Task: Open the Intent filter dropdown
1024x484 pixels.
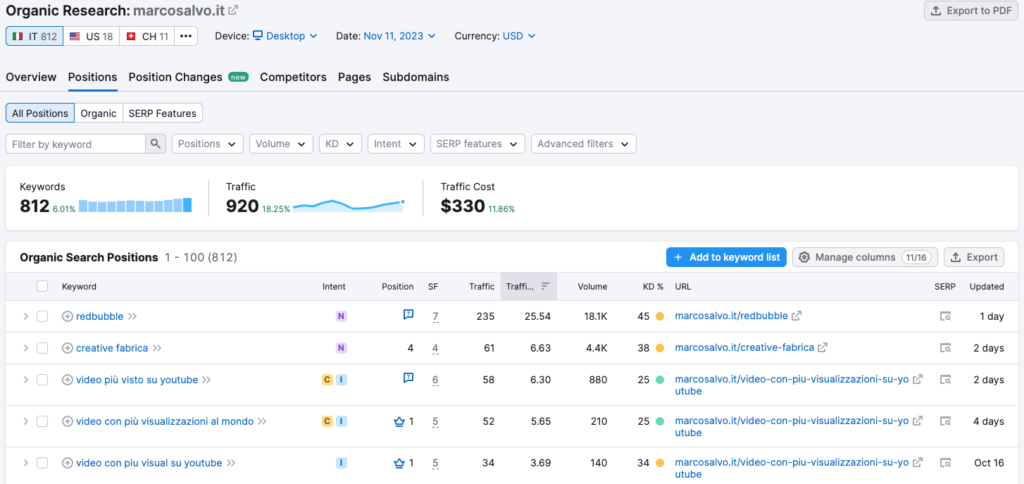Action: [396, 144]
